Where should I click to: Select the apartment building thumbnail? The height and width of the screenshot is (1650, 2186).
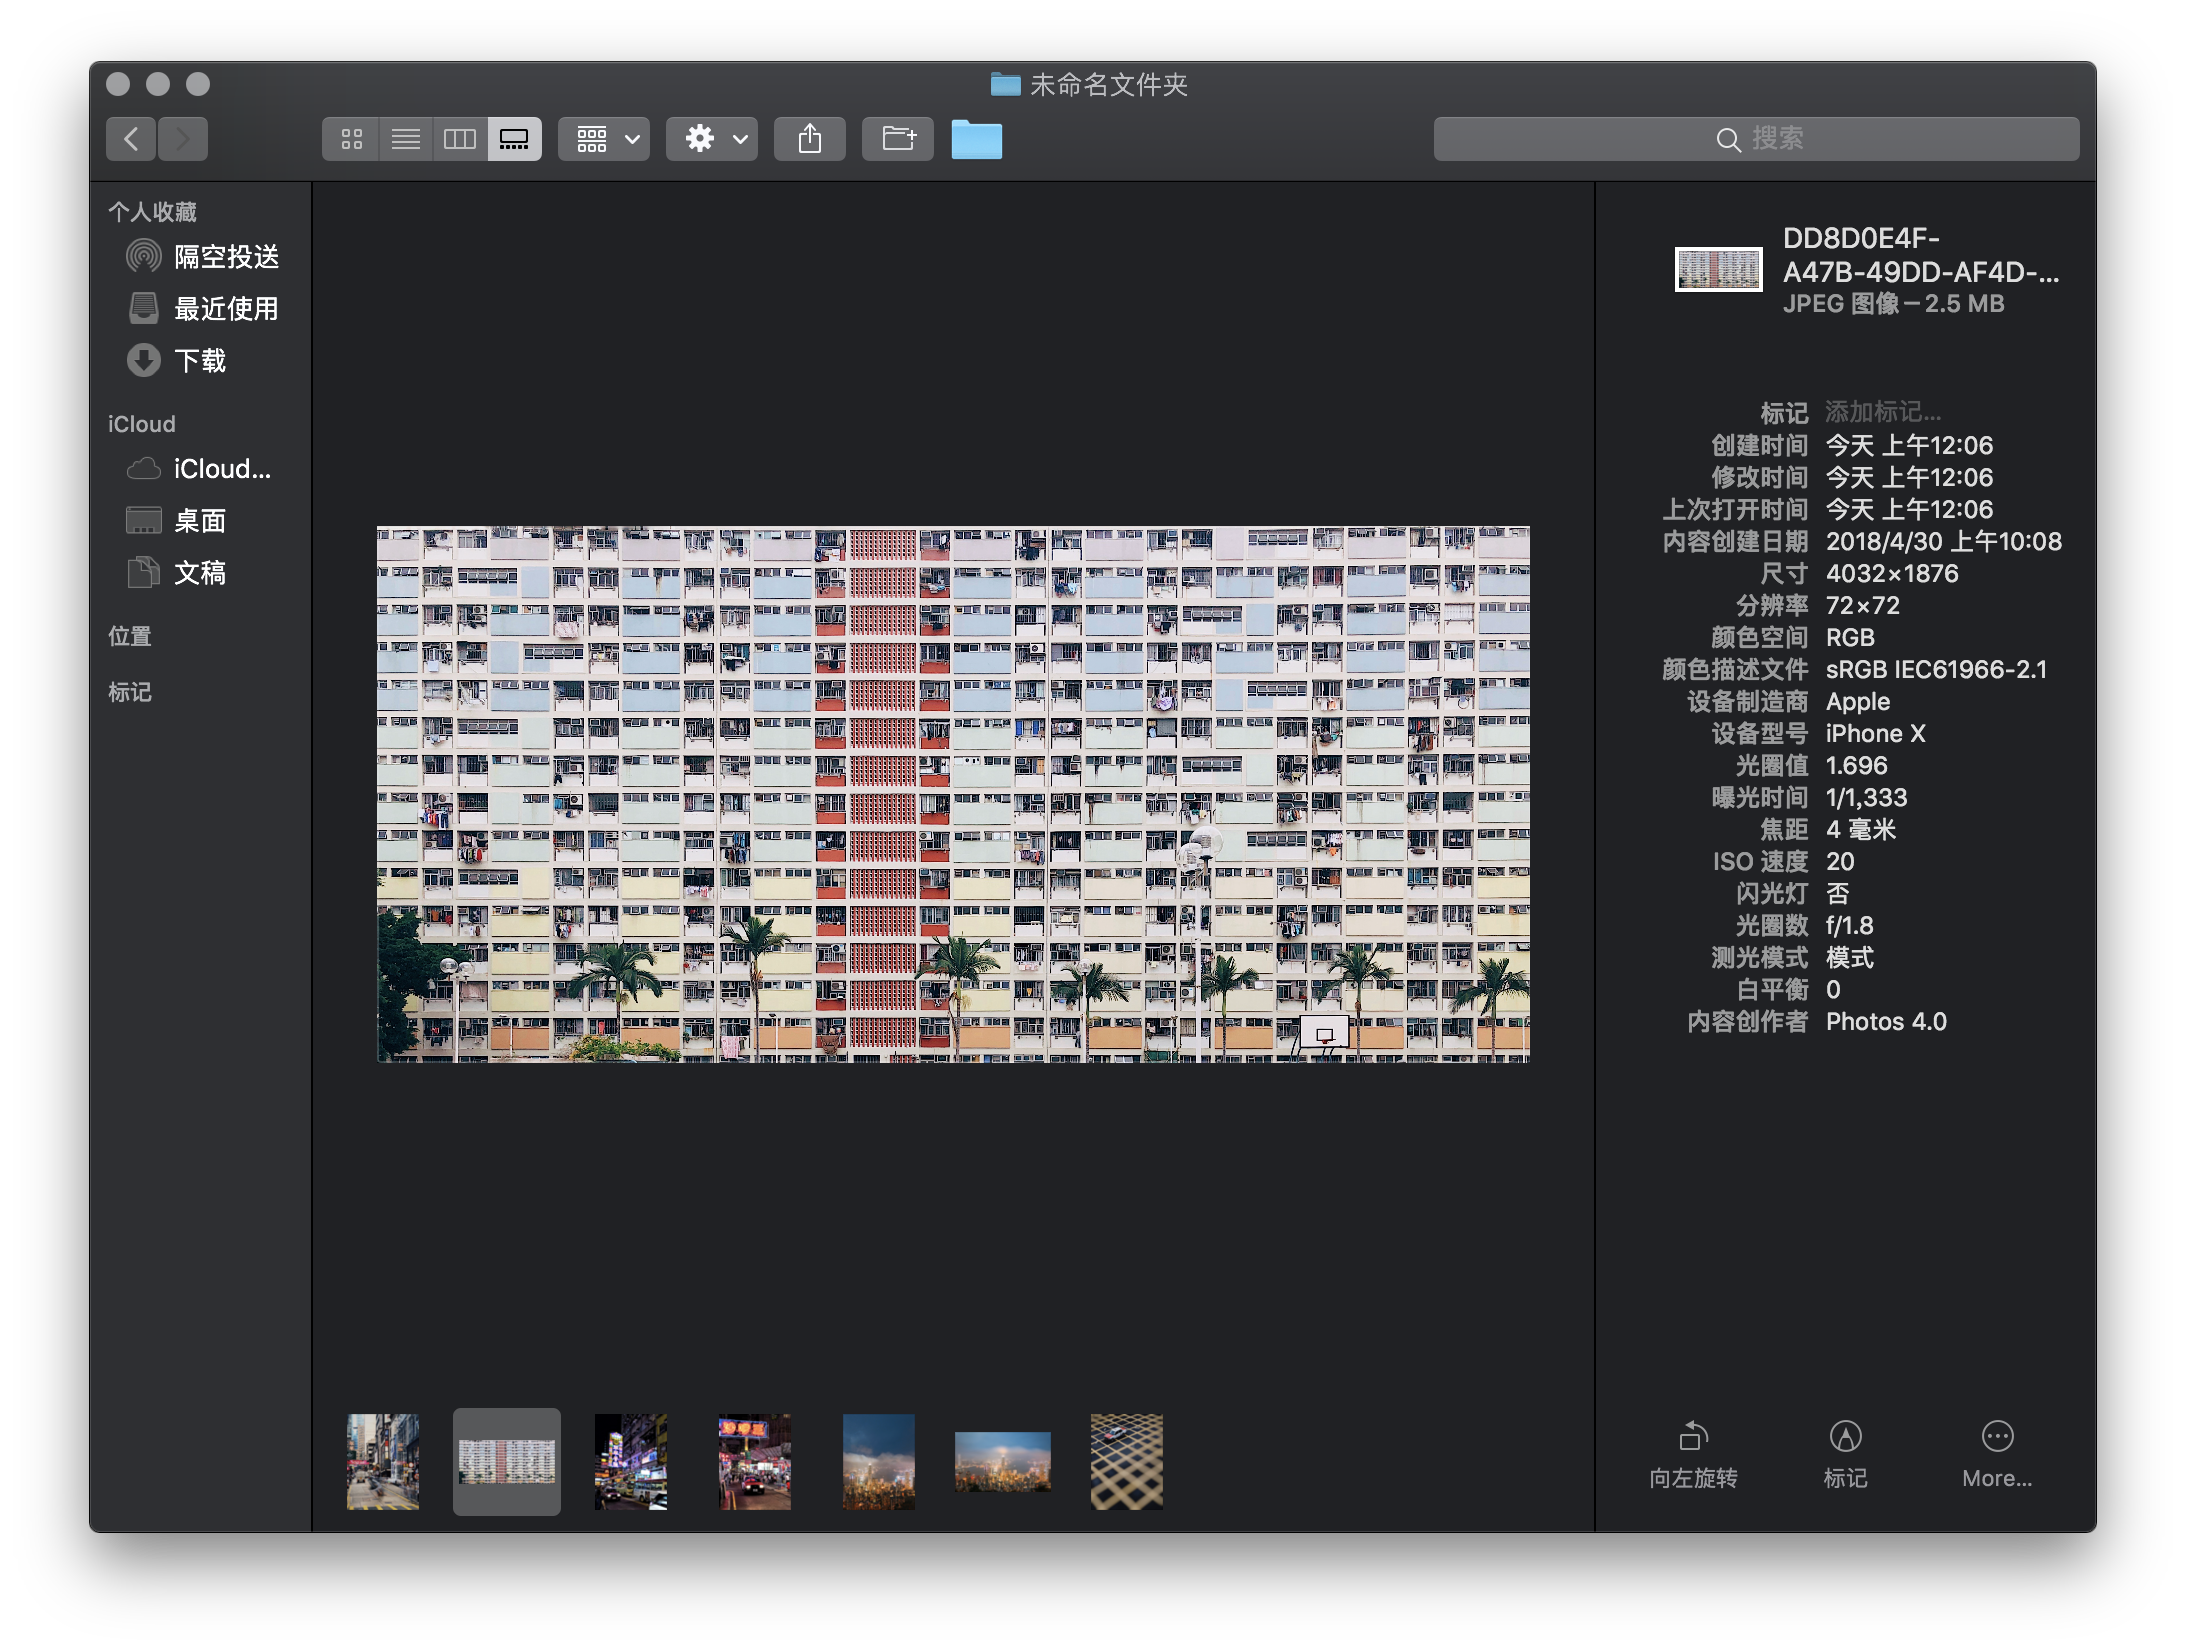[507, 1461]
